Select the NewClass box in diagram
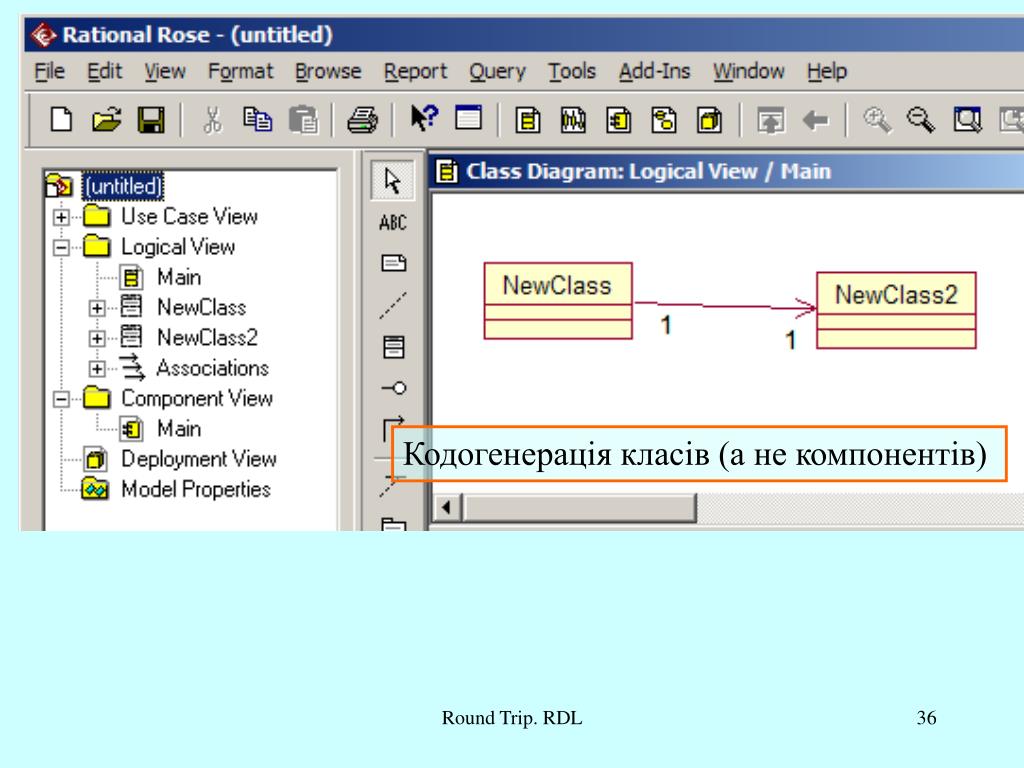Image resolution: width=1024 pixels, height=768 pixels. click(558, 301)
